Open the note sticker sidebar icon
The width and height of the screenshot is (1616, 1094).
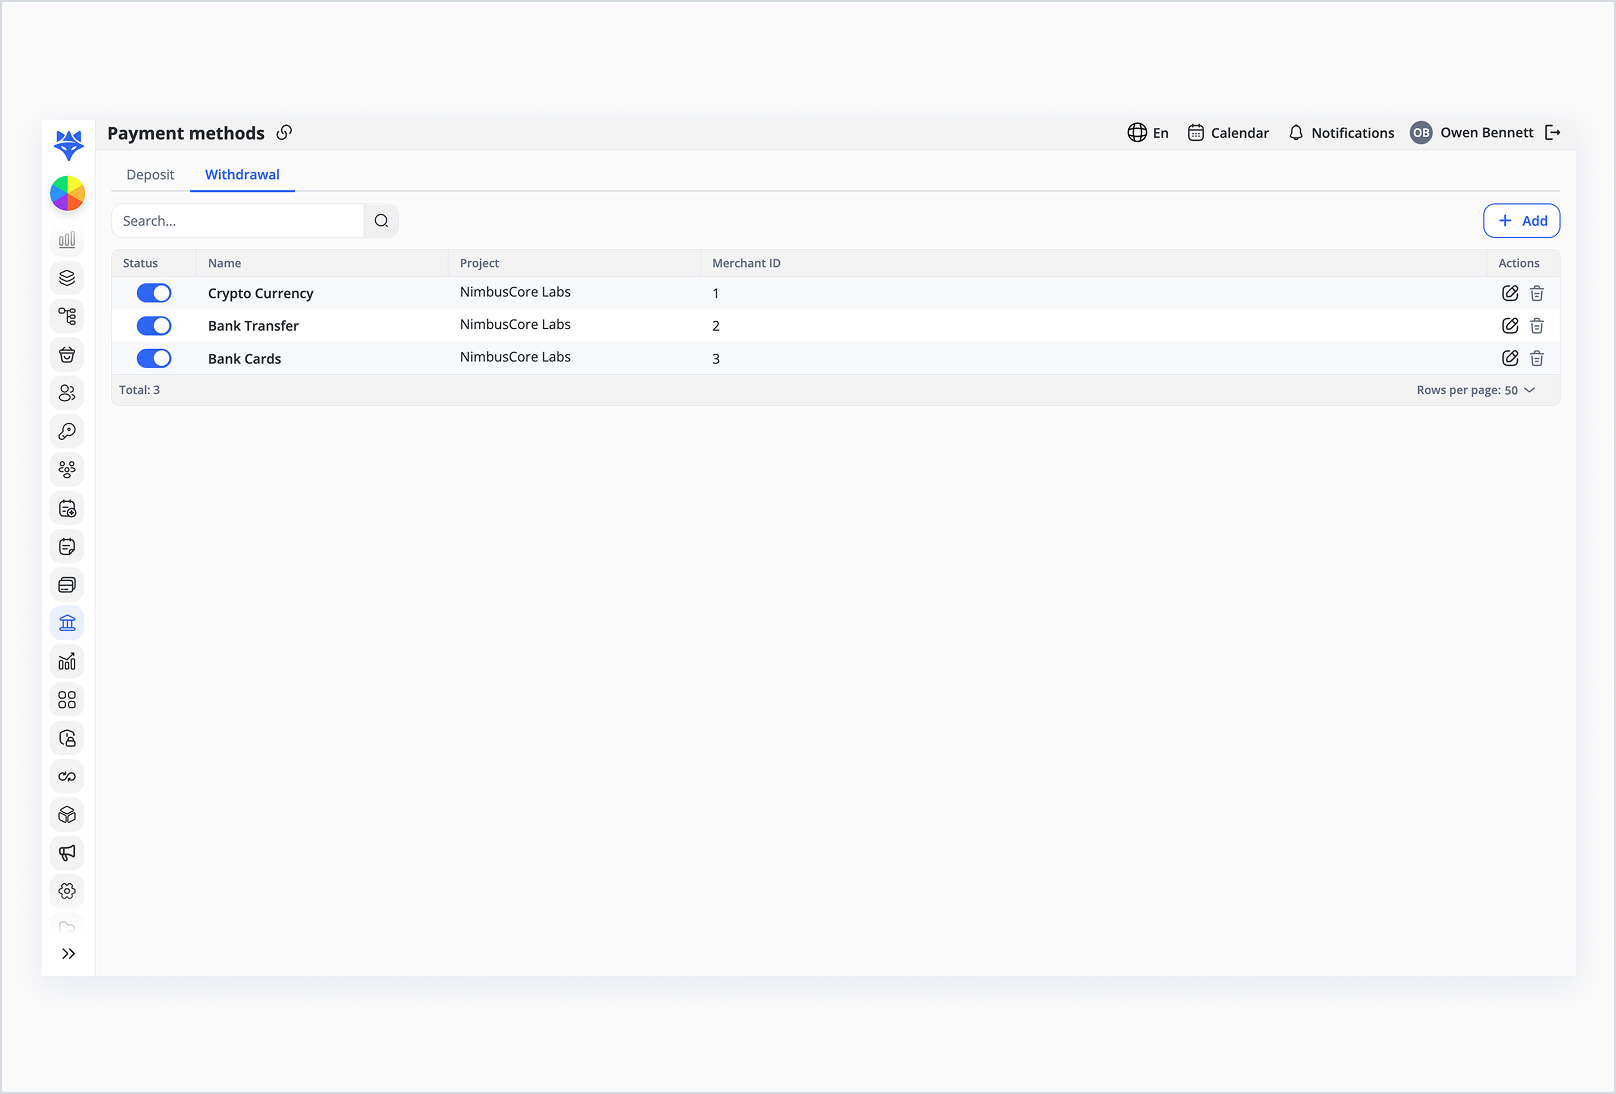point(67,546)
